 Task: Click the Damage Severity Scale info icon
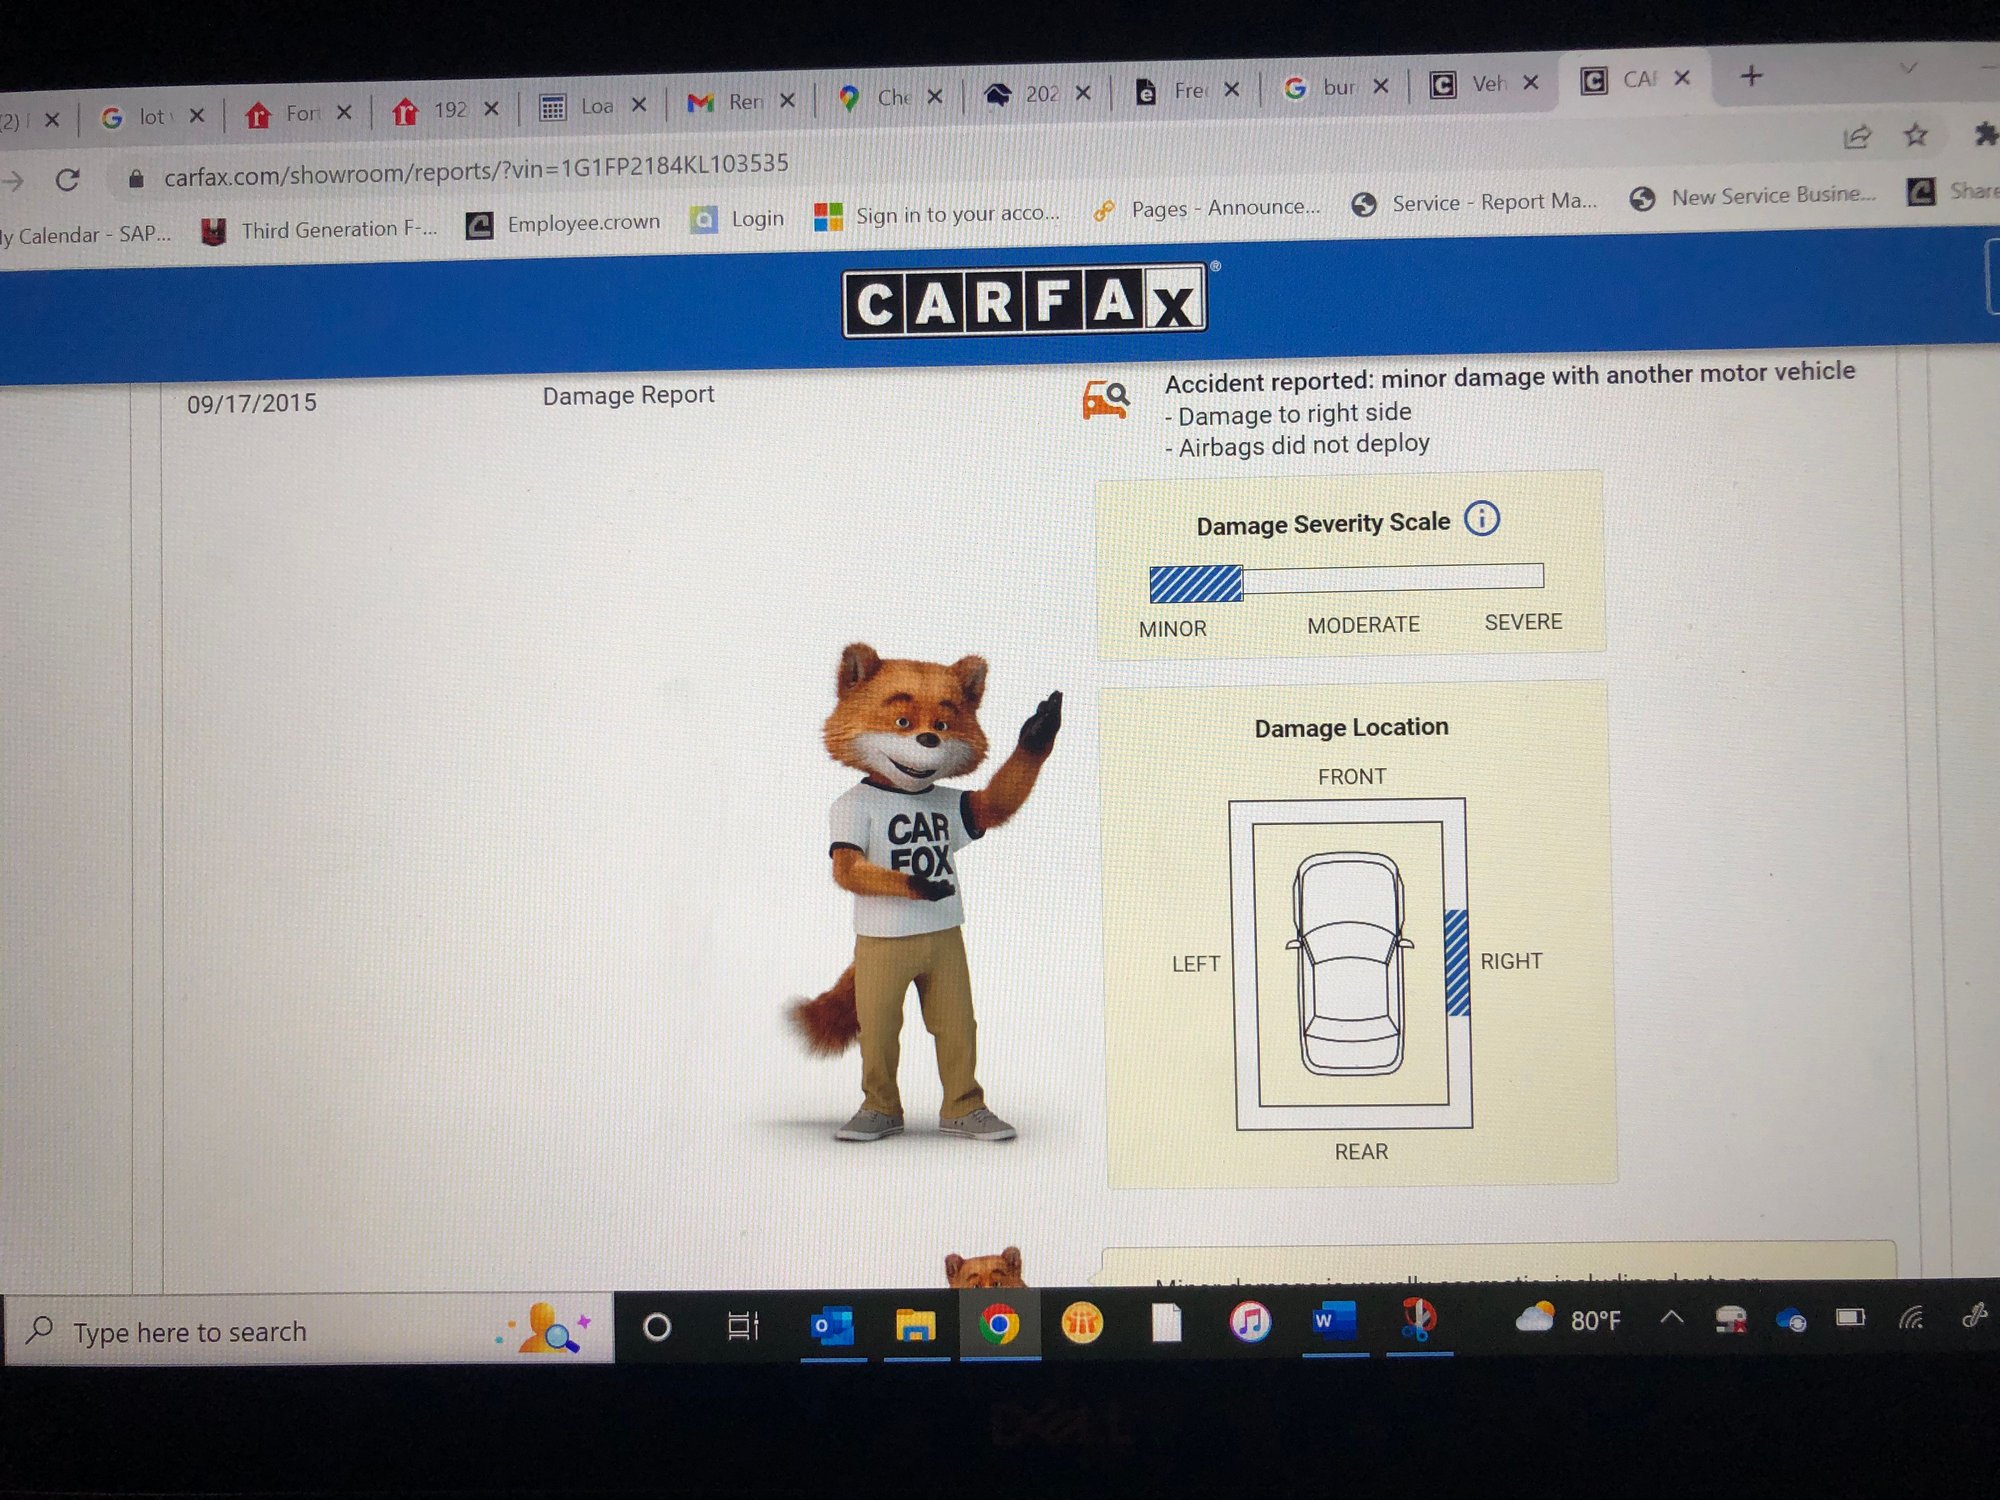[x=1481, y=518]
